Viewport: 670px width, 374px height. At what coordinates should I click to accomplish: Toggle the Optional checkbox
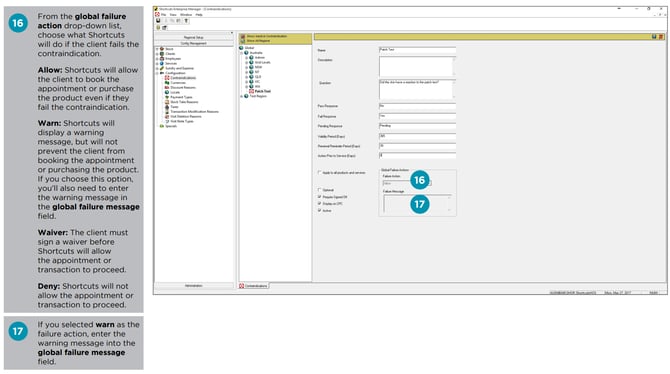coord(319,189)
